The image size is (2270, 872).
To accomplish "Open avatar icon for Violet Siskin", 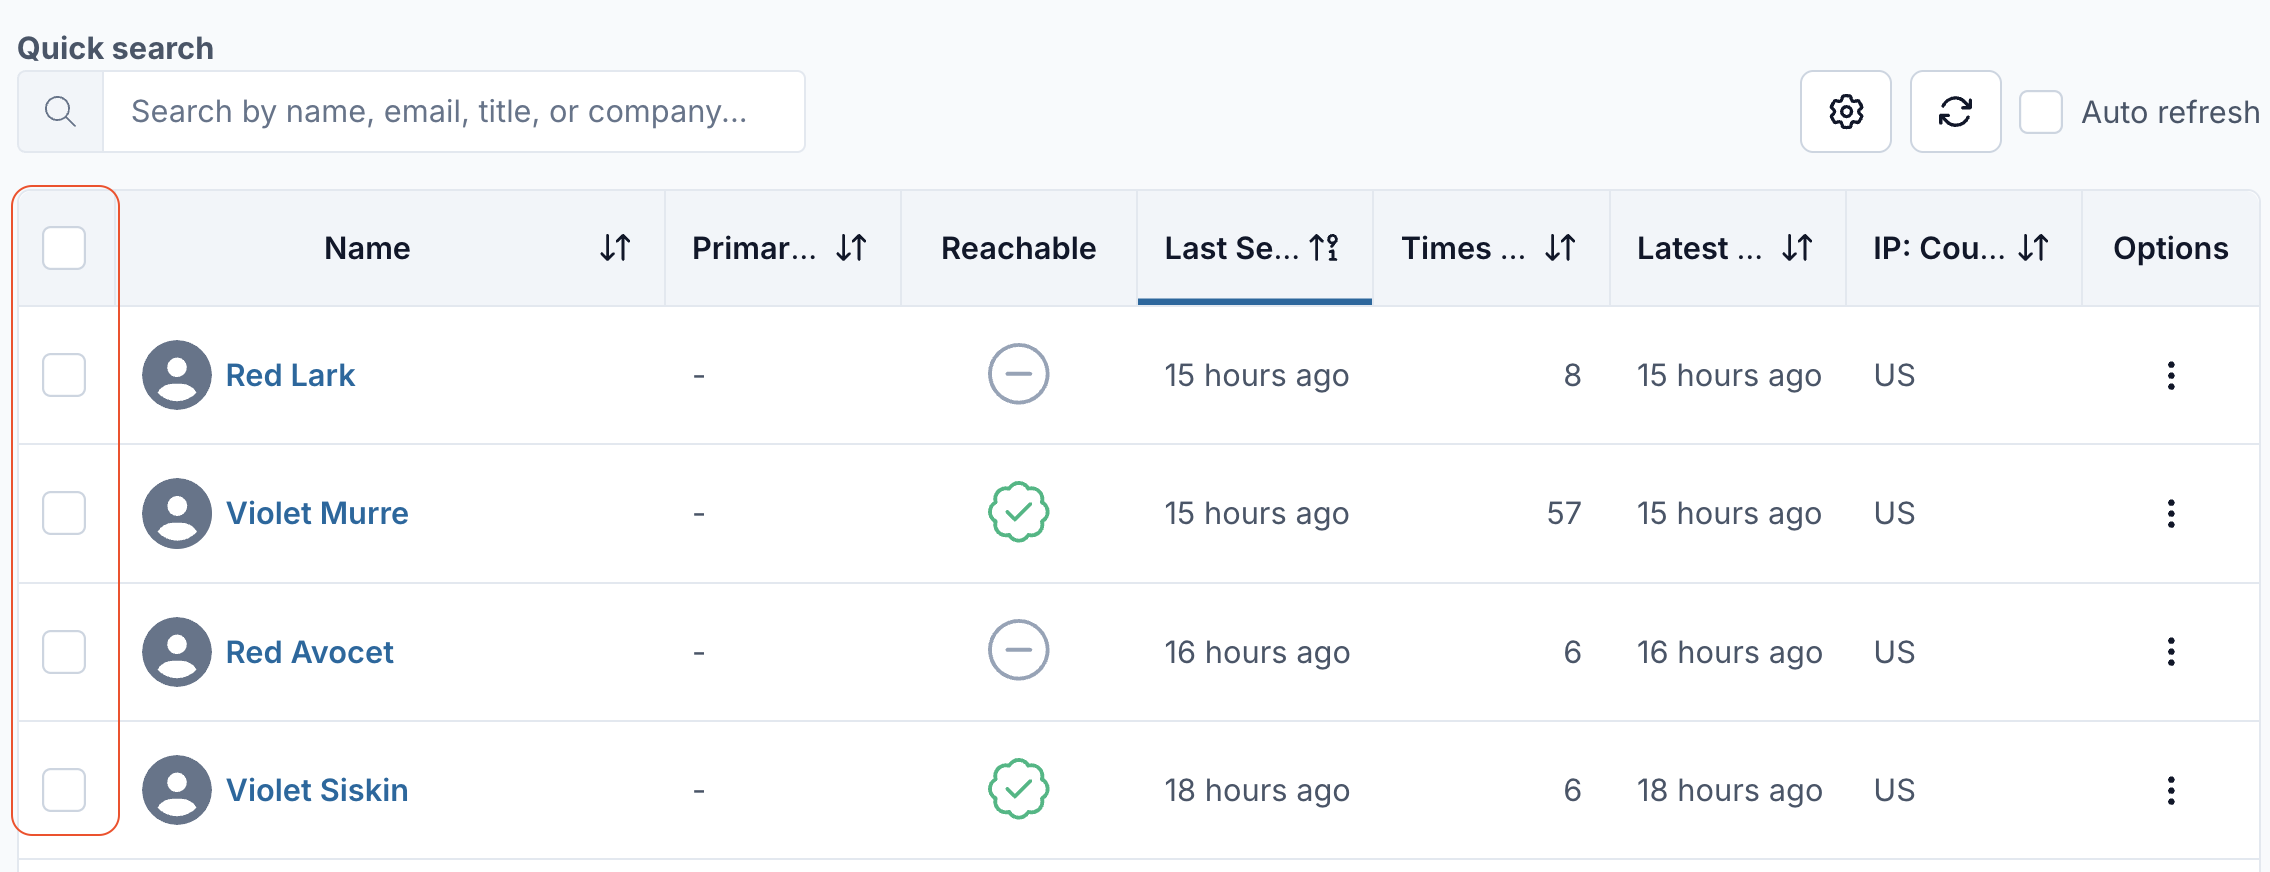I will tap(177, 790).
